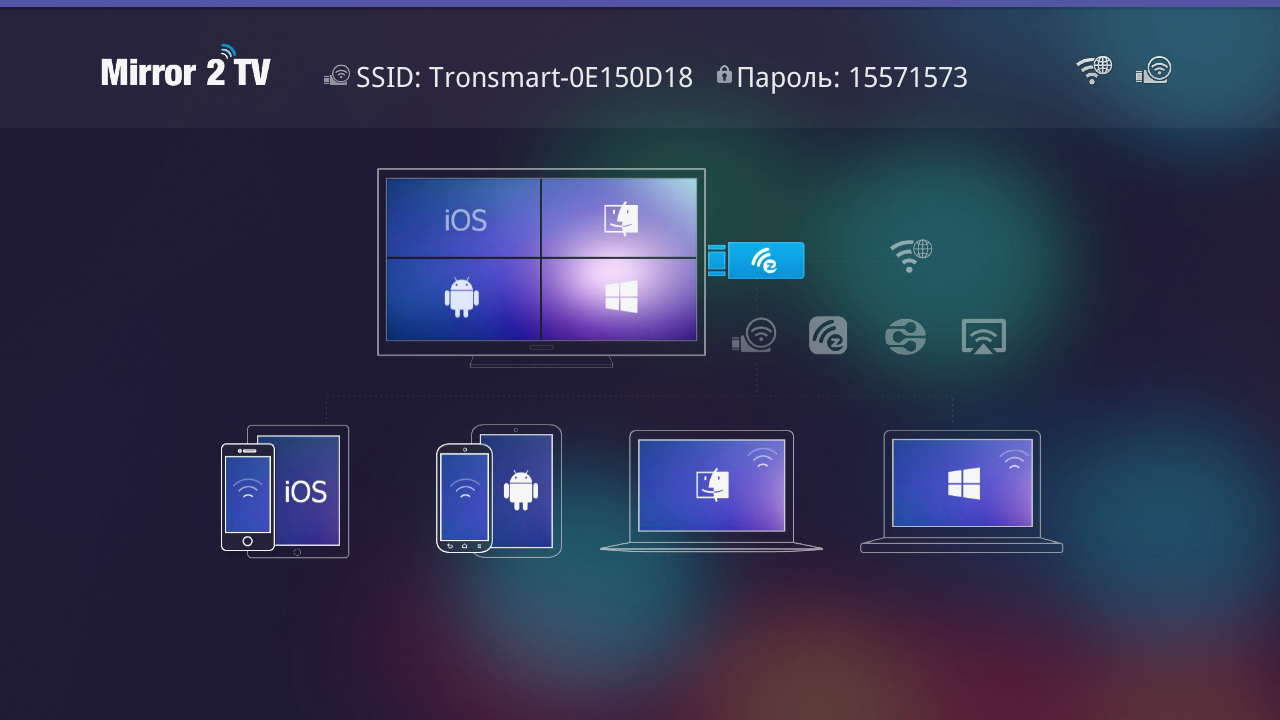This screenshot has width=1280, height=720.
Task: Click the AirPlay screen mirroring icon
Action: coord(983,337)
